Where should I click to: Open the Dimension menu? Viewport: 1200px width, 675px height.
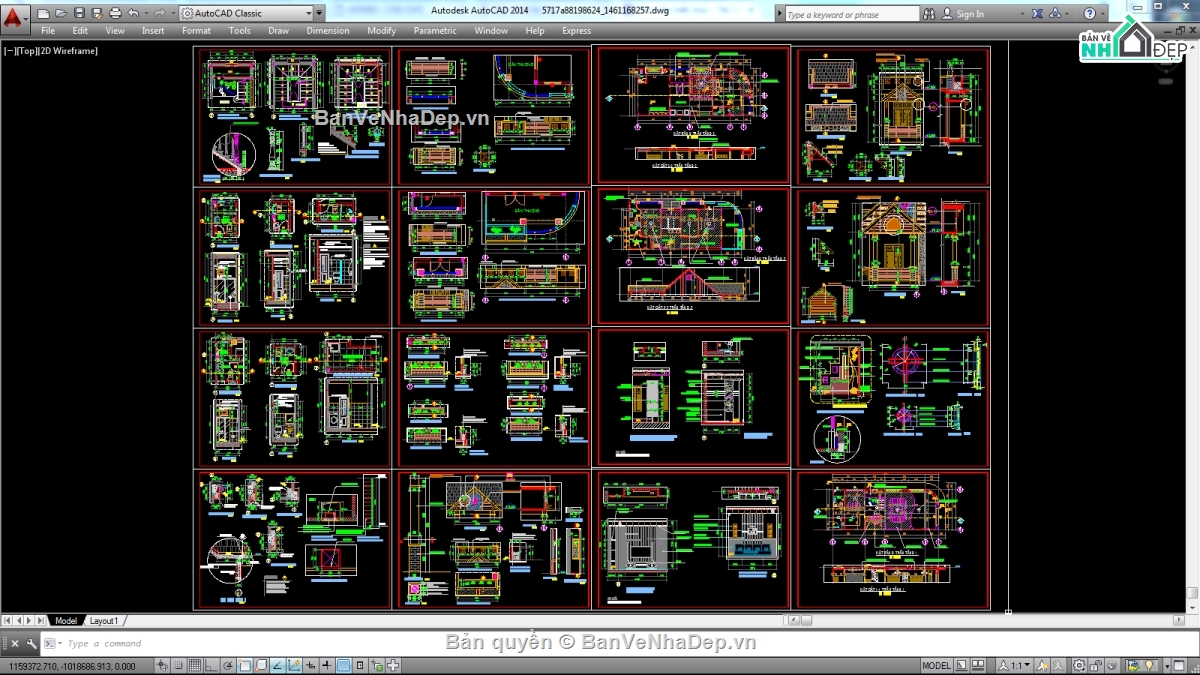[327, 31]
